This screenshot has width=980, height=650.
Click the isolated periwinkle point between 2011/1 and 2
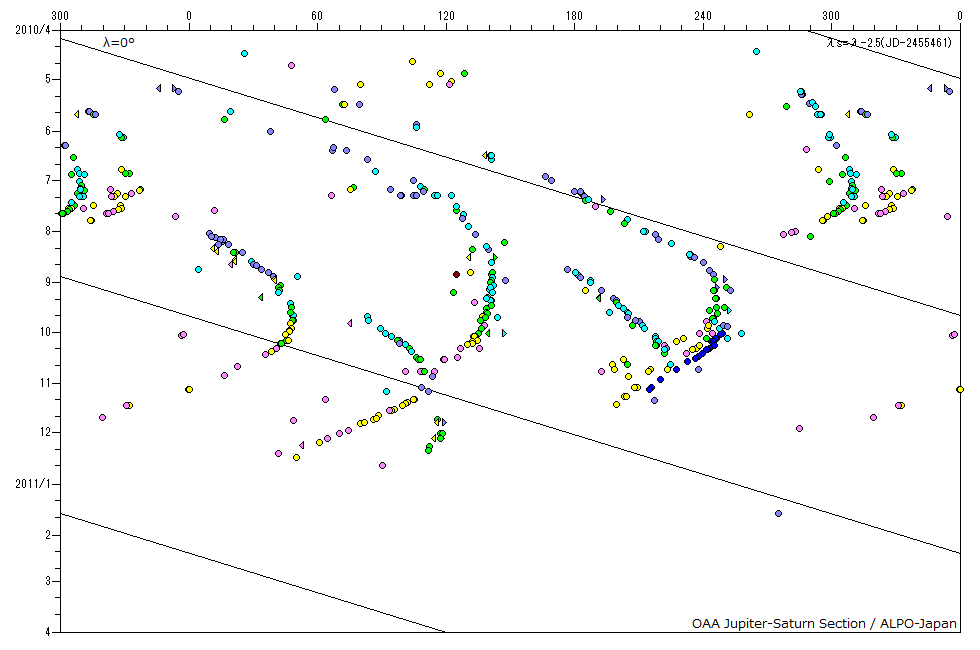point(778,514)
